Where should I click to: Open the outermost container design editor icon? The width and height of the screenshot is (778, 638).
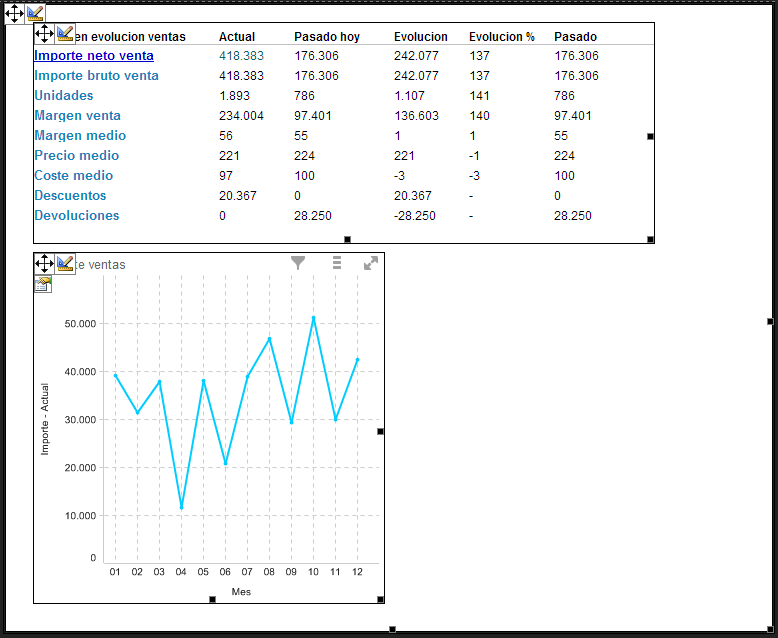pos(36,13)
